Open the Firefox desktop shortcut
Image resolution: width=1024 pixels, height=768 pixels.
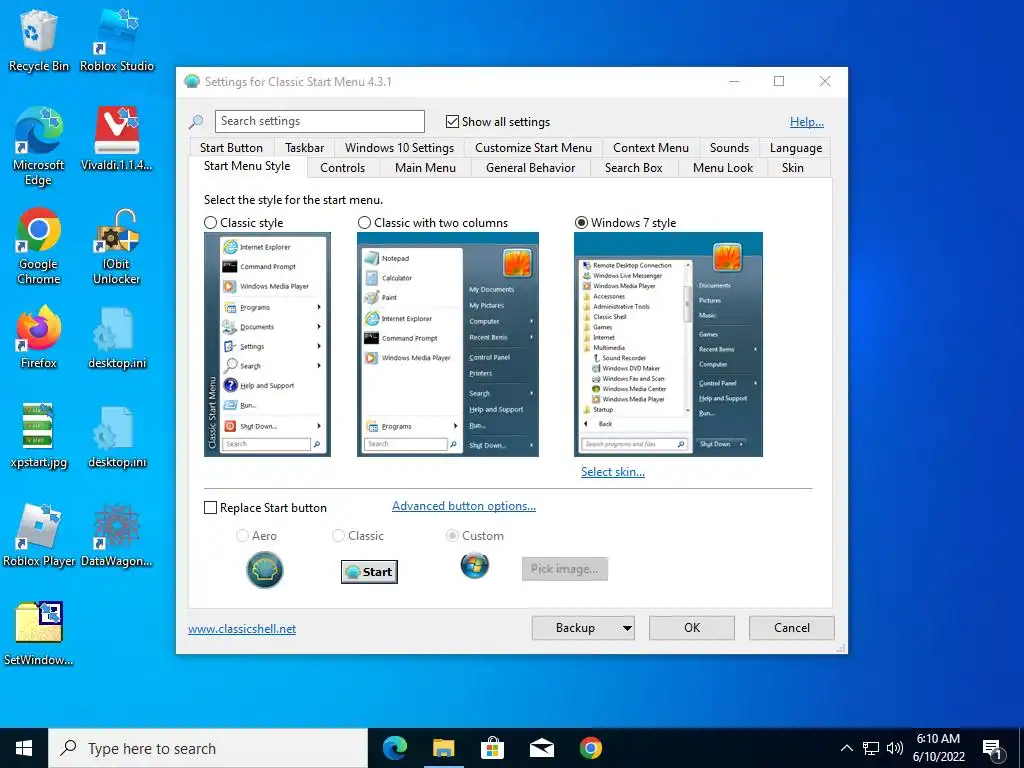click(39, 337)
